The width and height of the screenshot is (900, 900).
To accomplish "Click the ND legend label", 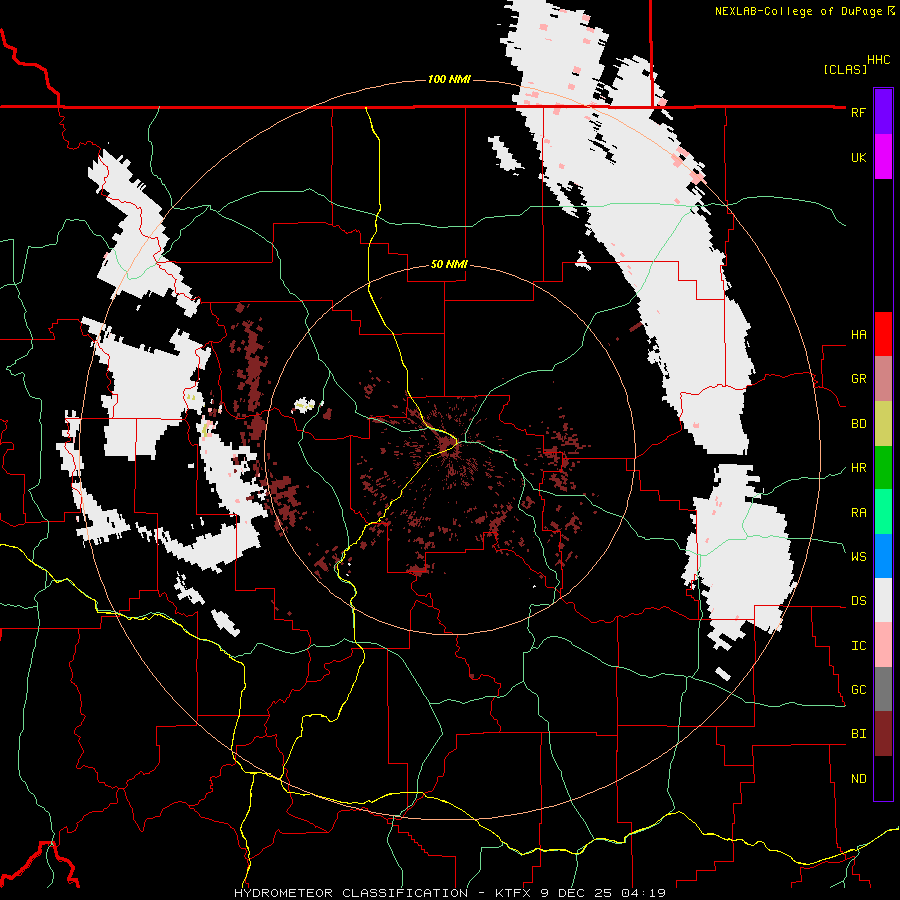I will pyautogui.click(x=858, y=779).
